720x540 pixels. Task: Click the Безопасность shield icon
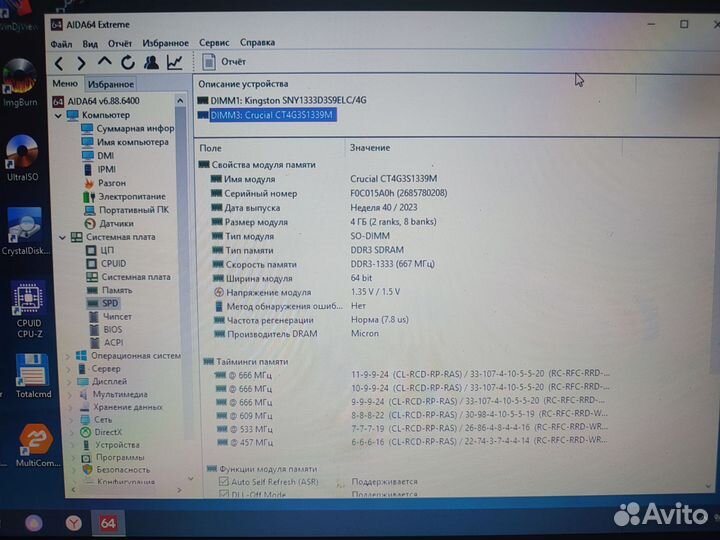(87, 470)
